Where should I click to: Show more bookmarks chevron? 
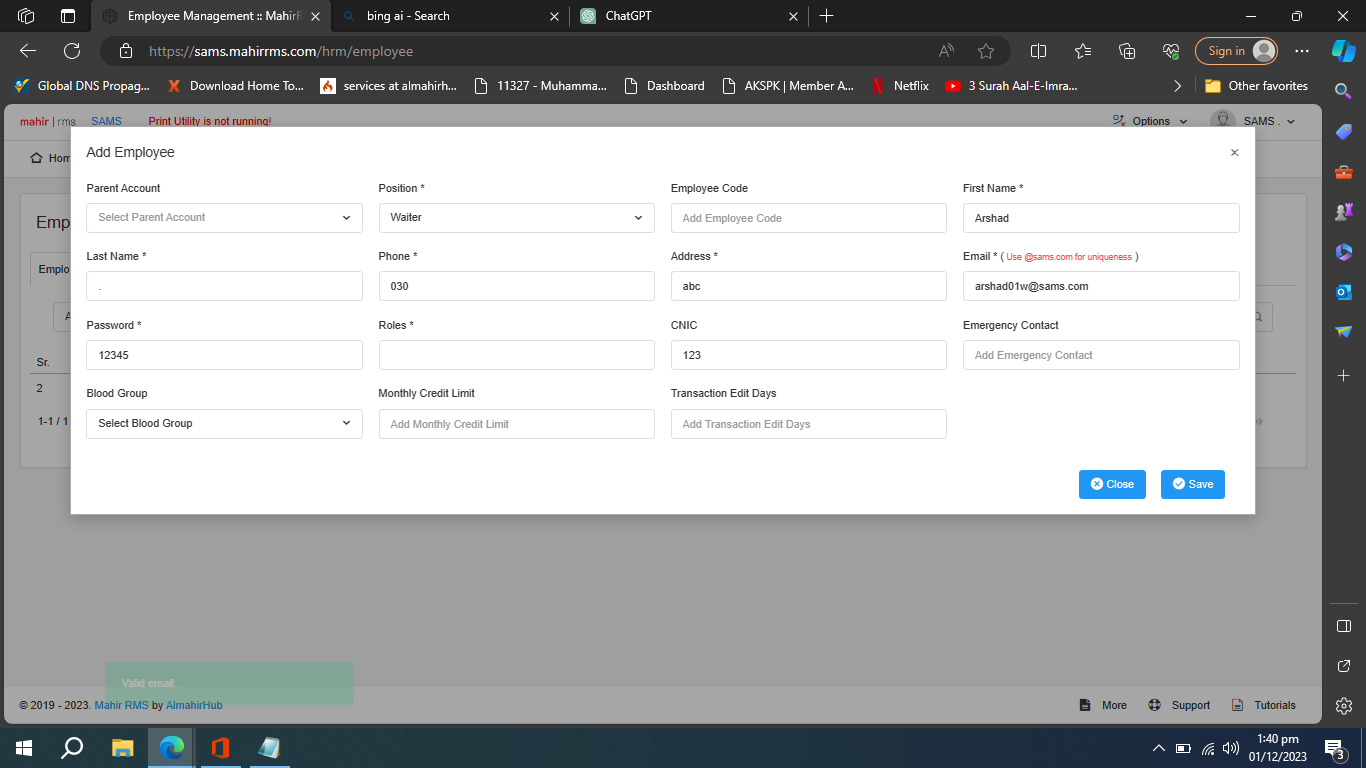pyautogui.click(x=1177, y=86)
